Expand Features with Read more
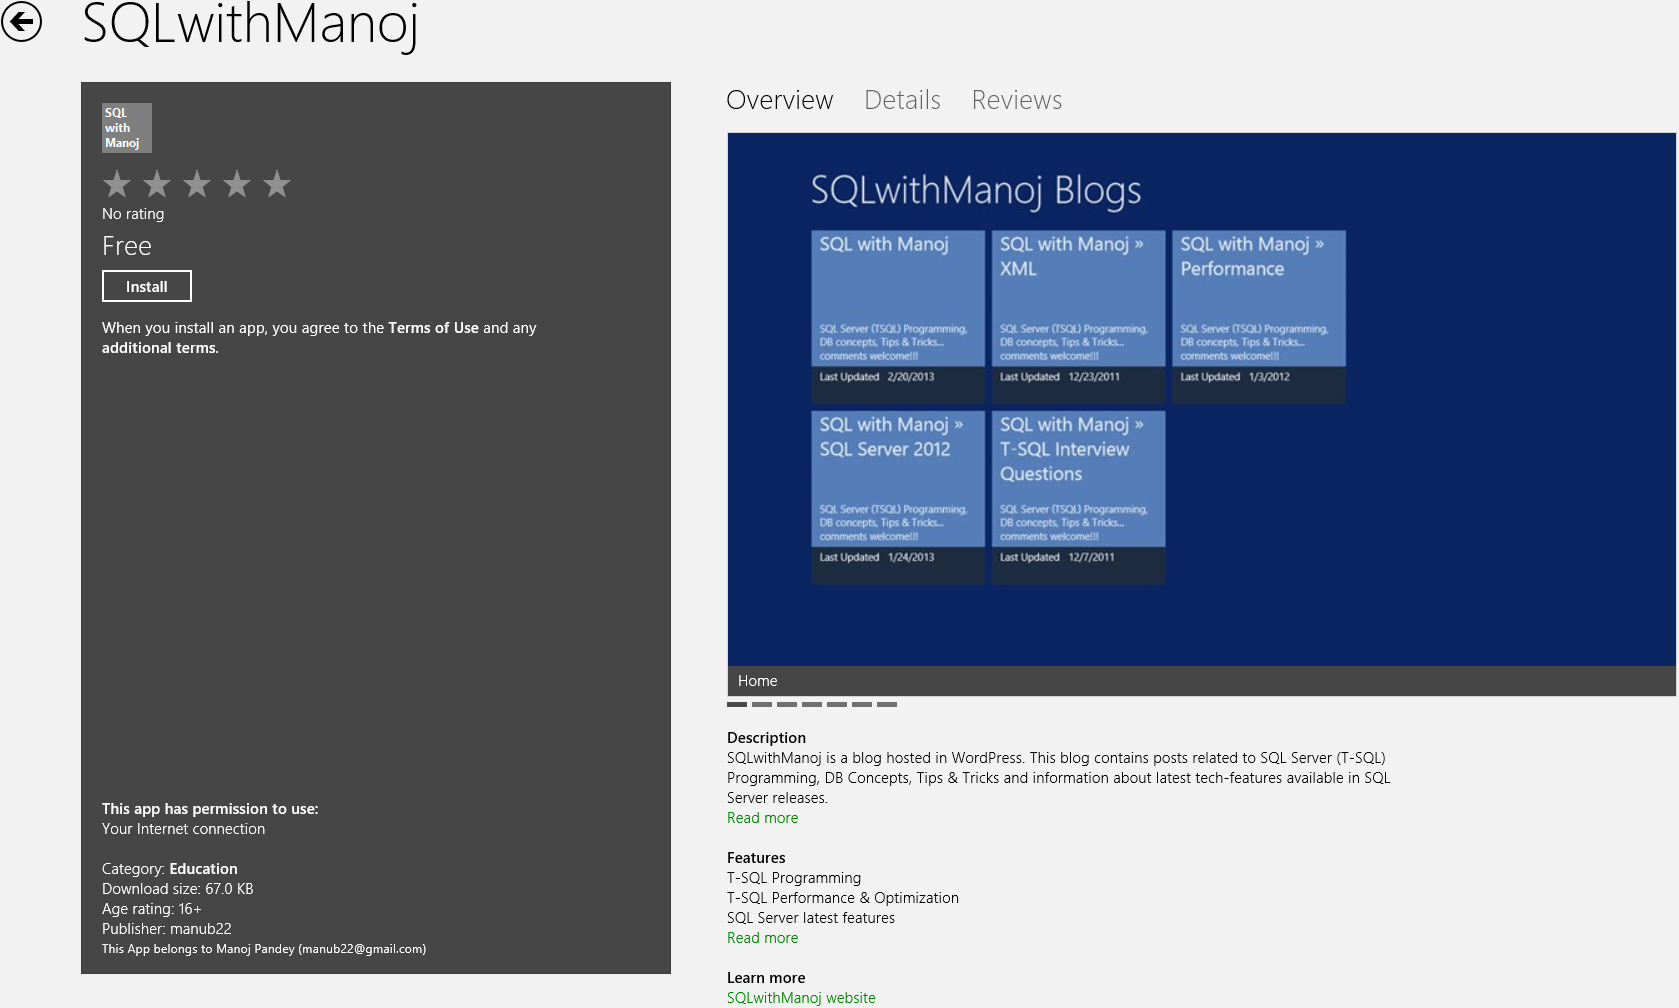The height and width of the screenshot is (1008, 1679). point(762,938)
